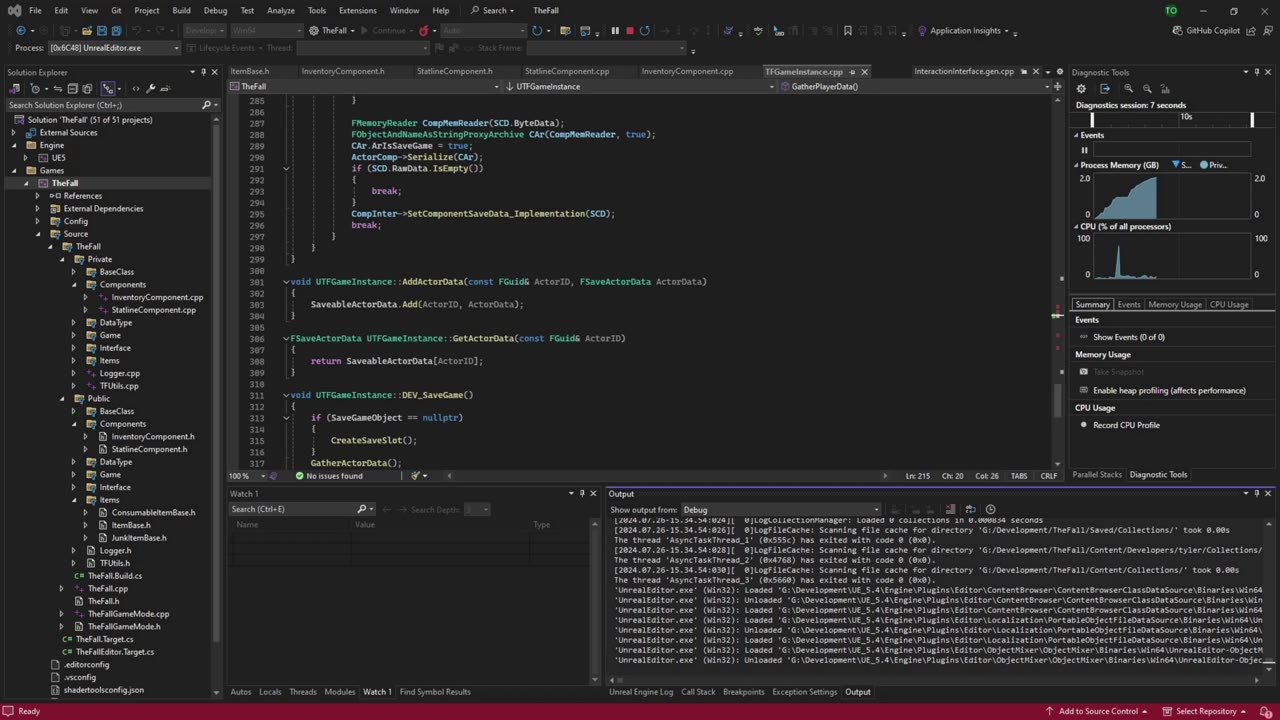The image size is (1280, 720).
Task: Click the TO account avatar
Action: [1171, 10]
